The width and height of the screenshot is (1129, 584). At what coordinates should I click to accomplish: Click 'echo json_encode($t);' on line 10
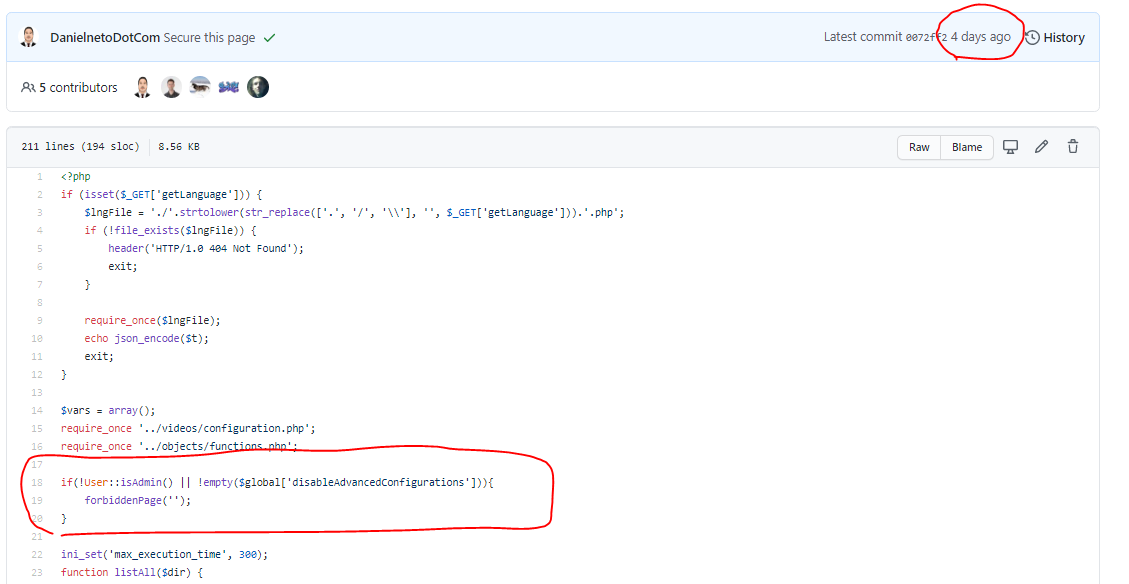click(146, 338)
